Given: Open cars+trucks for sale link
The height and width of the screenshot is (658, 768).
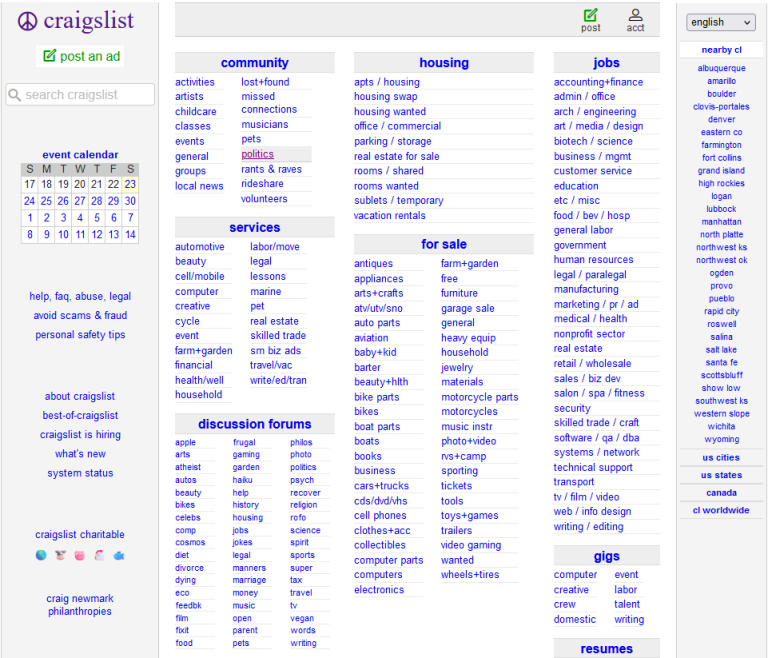Looking at the screenshot, I should (x=382, y=486).
